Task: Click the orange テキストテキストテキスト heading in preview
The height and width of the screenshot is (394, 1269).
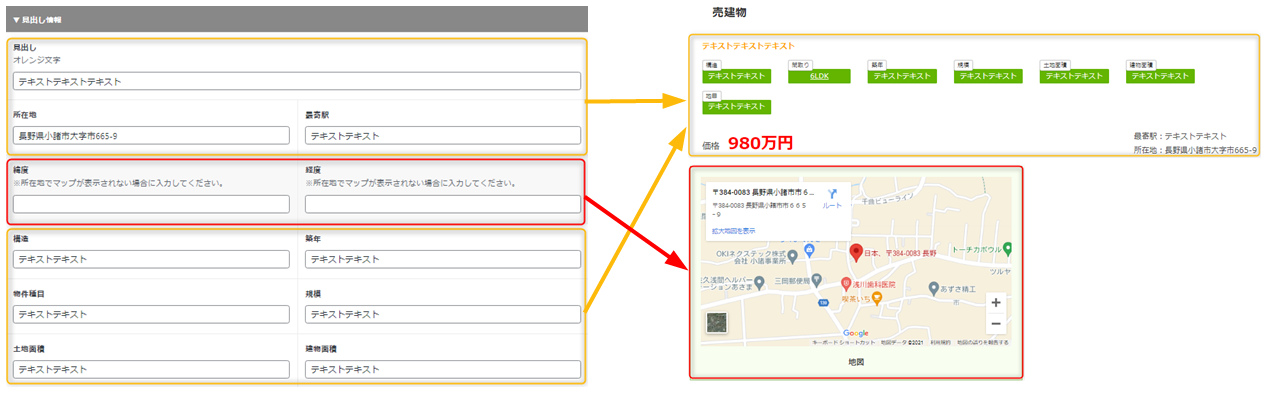Action: coord(748,46)
